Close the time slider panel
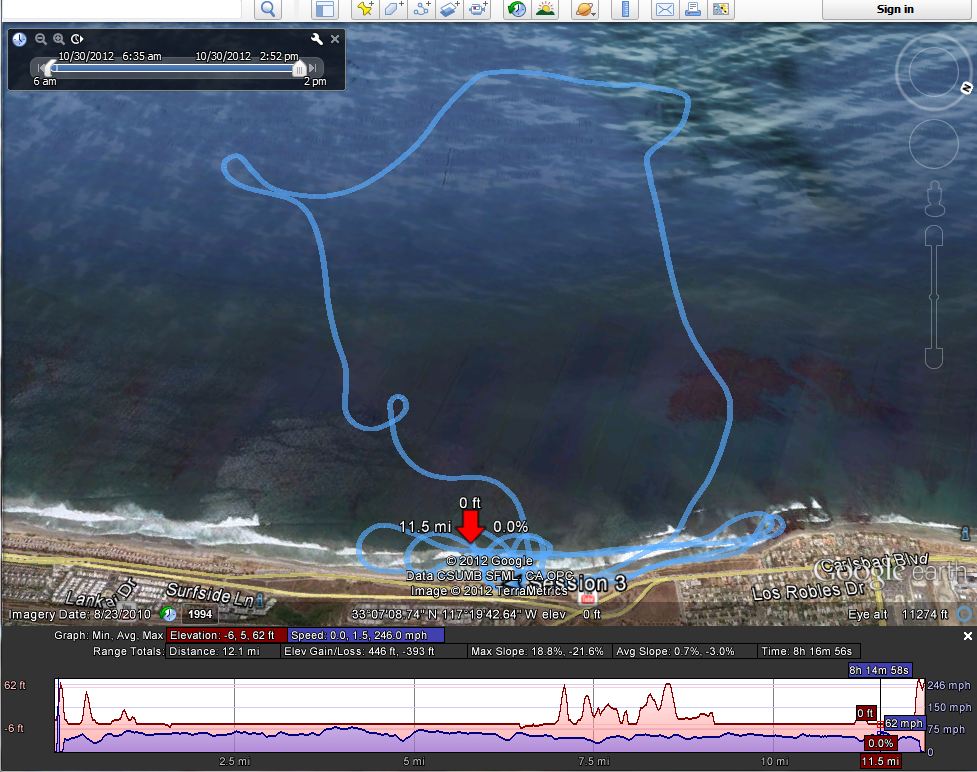The width and height of the screenshot is (977, 772). (x=335, y=39)
